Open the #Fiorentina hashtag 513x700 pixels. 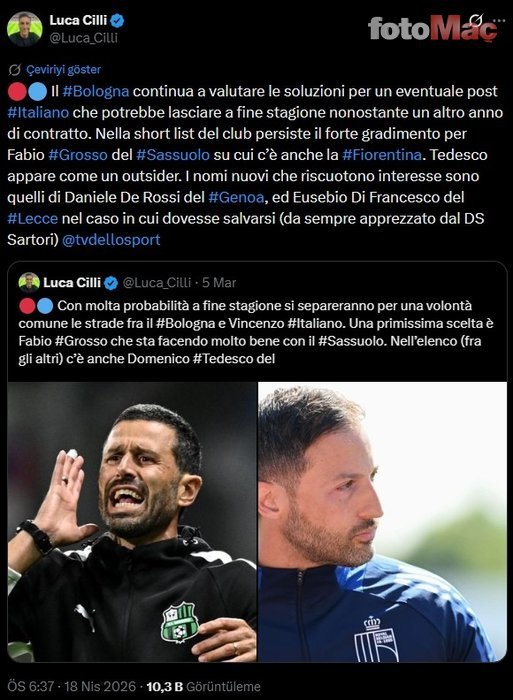382,154
